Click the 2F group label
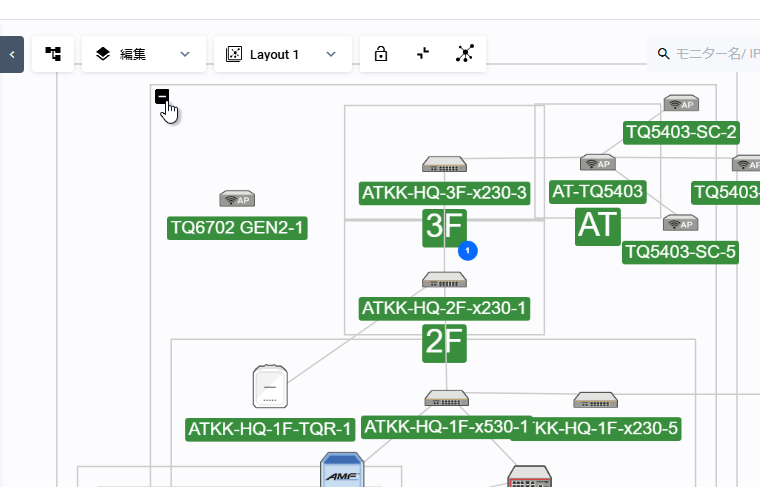This screenshot has height=487, width=760. 444,344
